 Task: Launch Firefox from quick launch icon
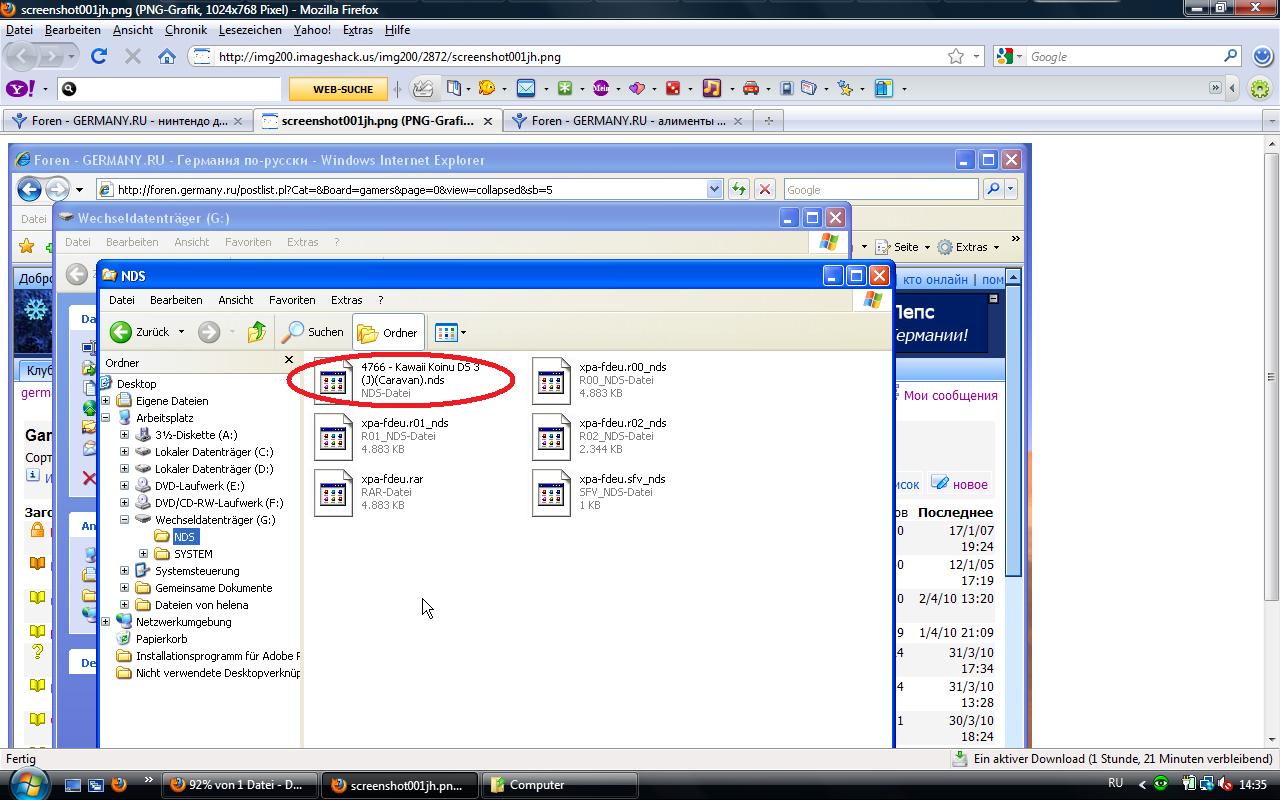(x=118, y=785)
